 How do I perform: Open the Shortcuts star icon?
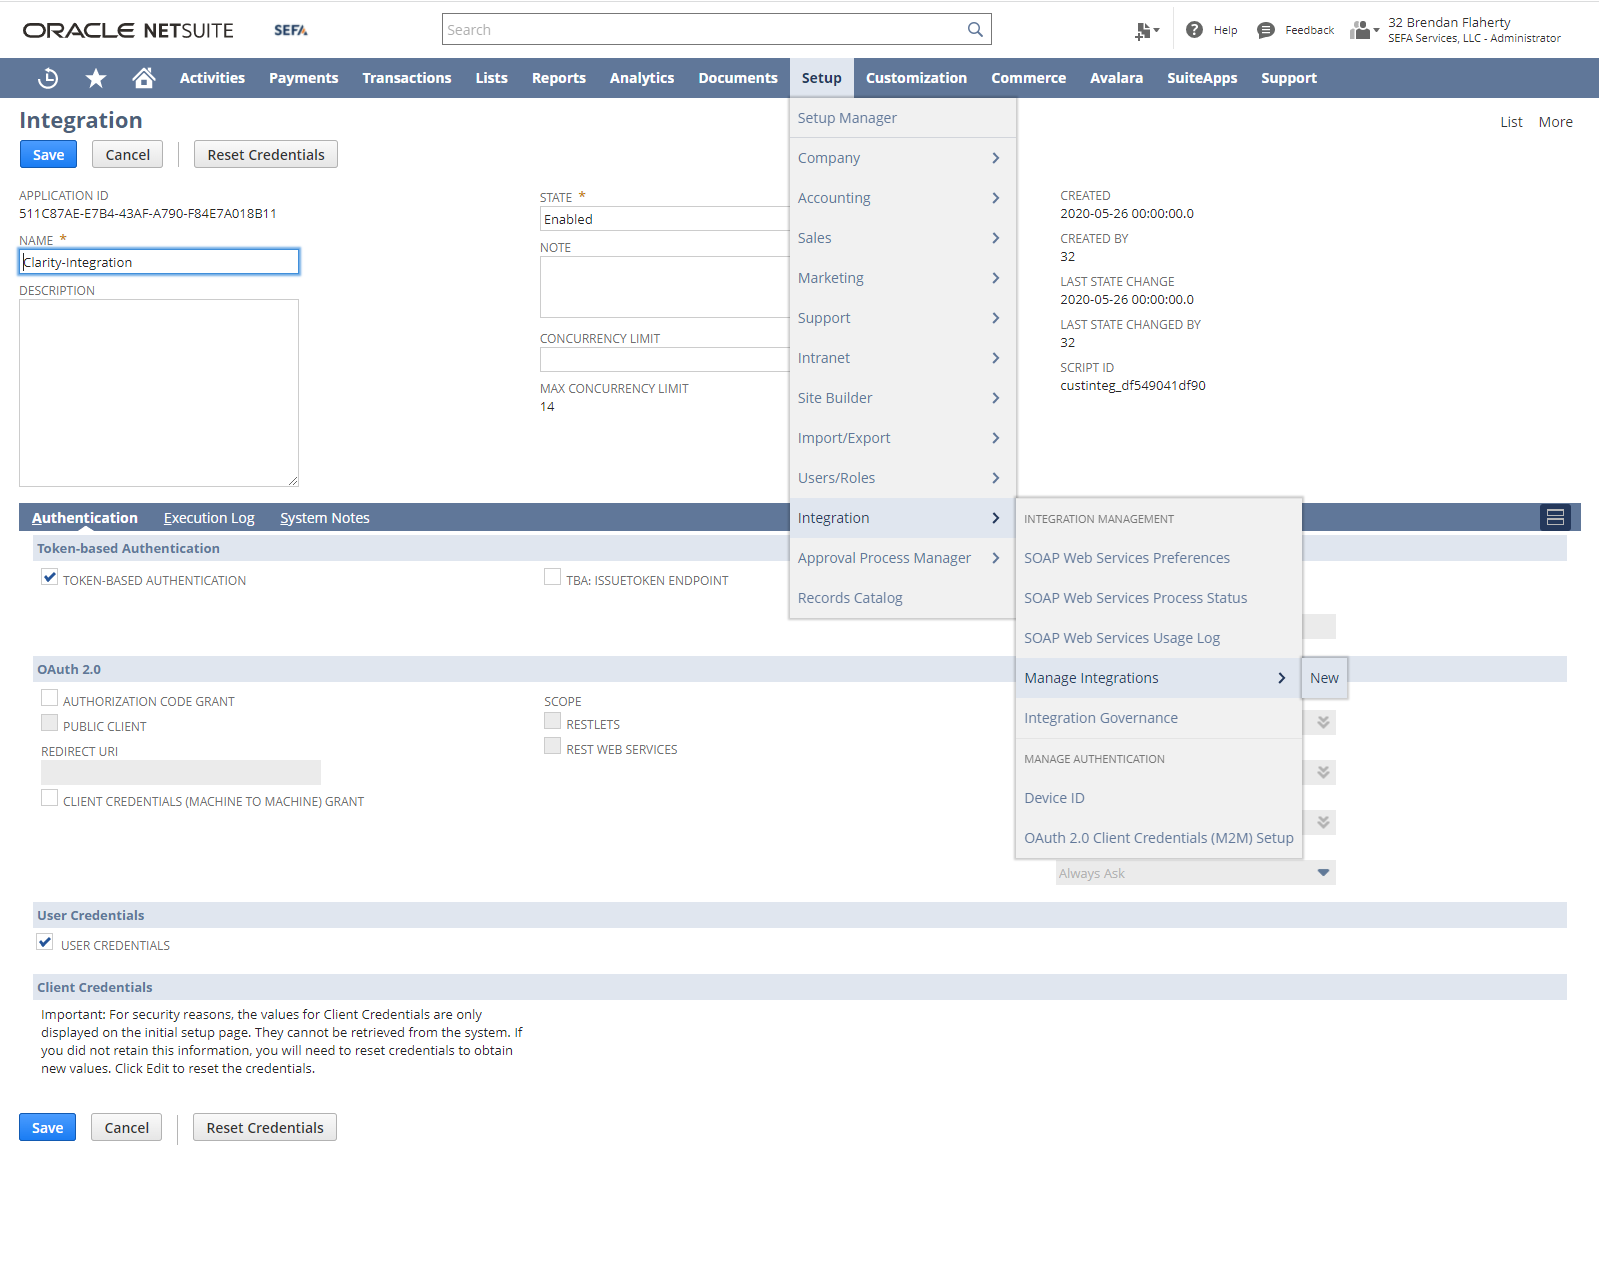pyautogui.click(x=96, y=78)
